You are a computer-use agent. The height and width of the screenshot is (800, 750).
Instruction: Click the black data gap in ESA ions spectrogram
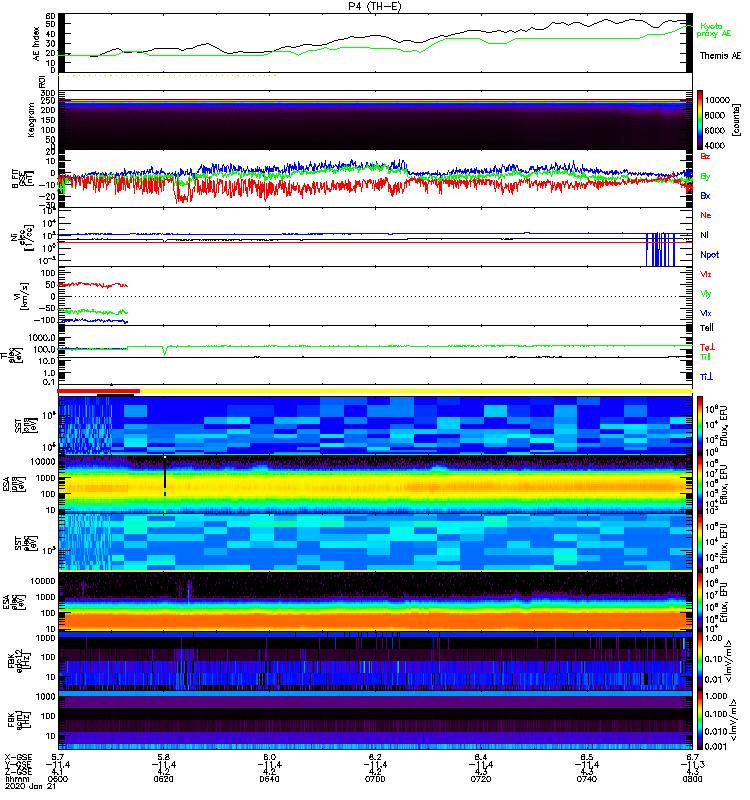tap(165, 474)
